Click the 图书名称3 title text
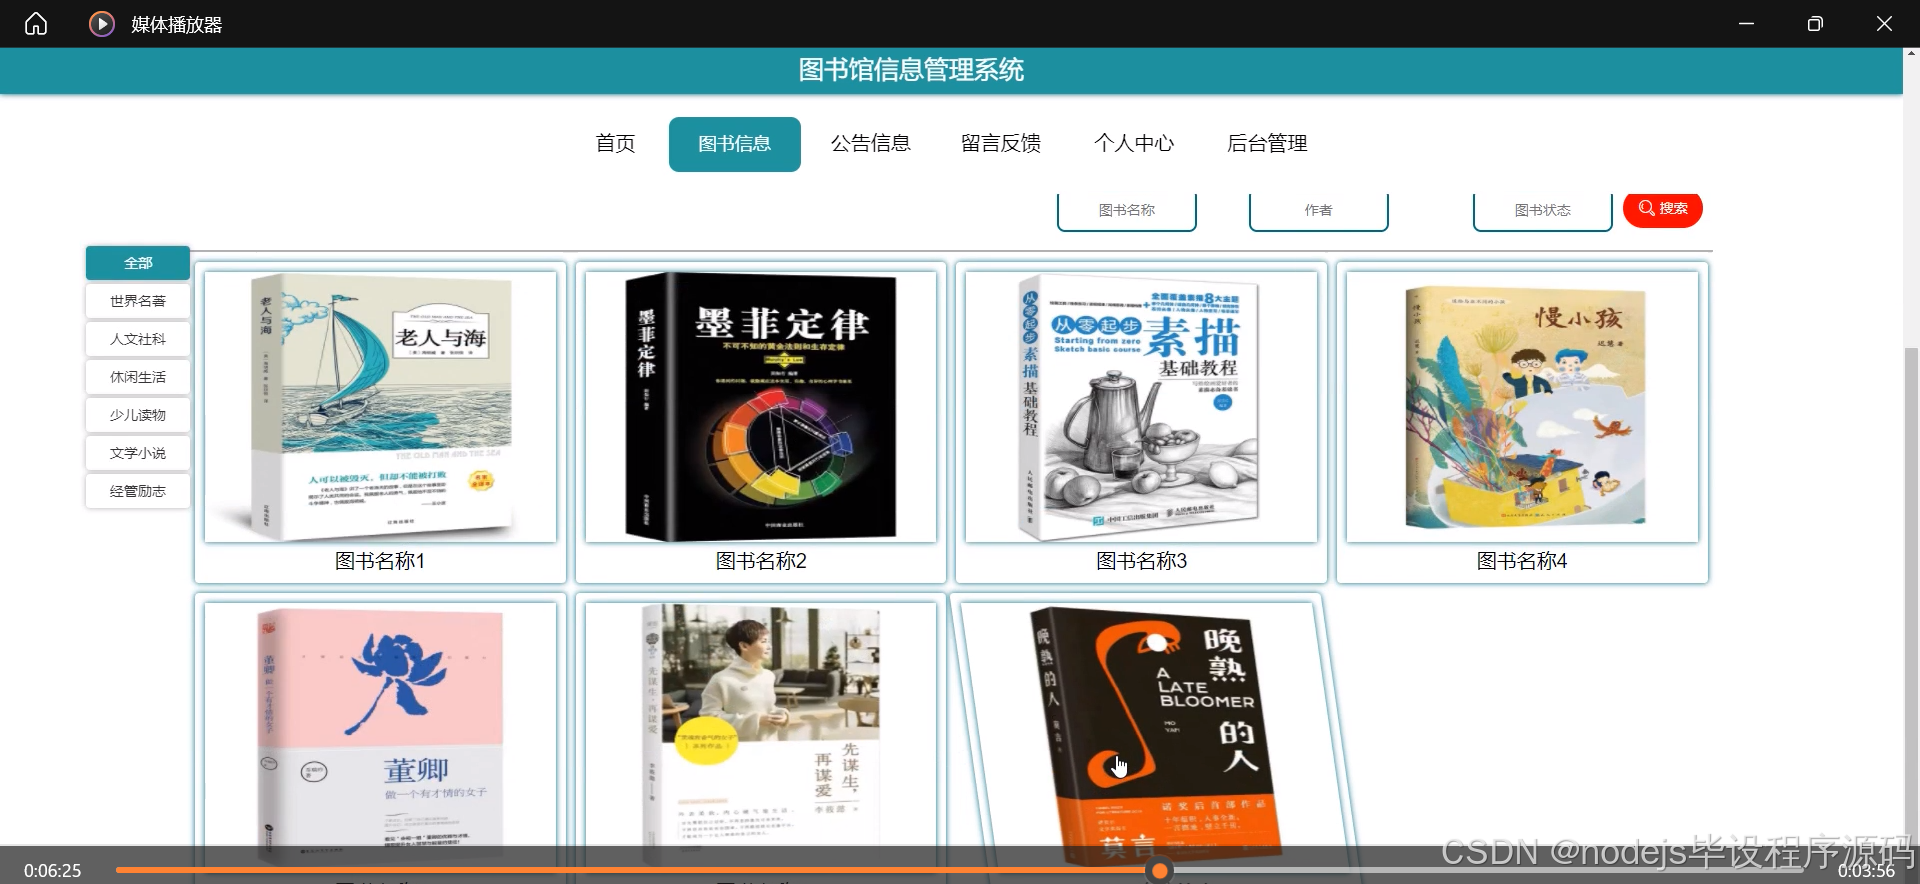 [1141, 561]
